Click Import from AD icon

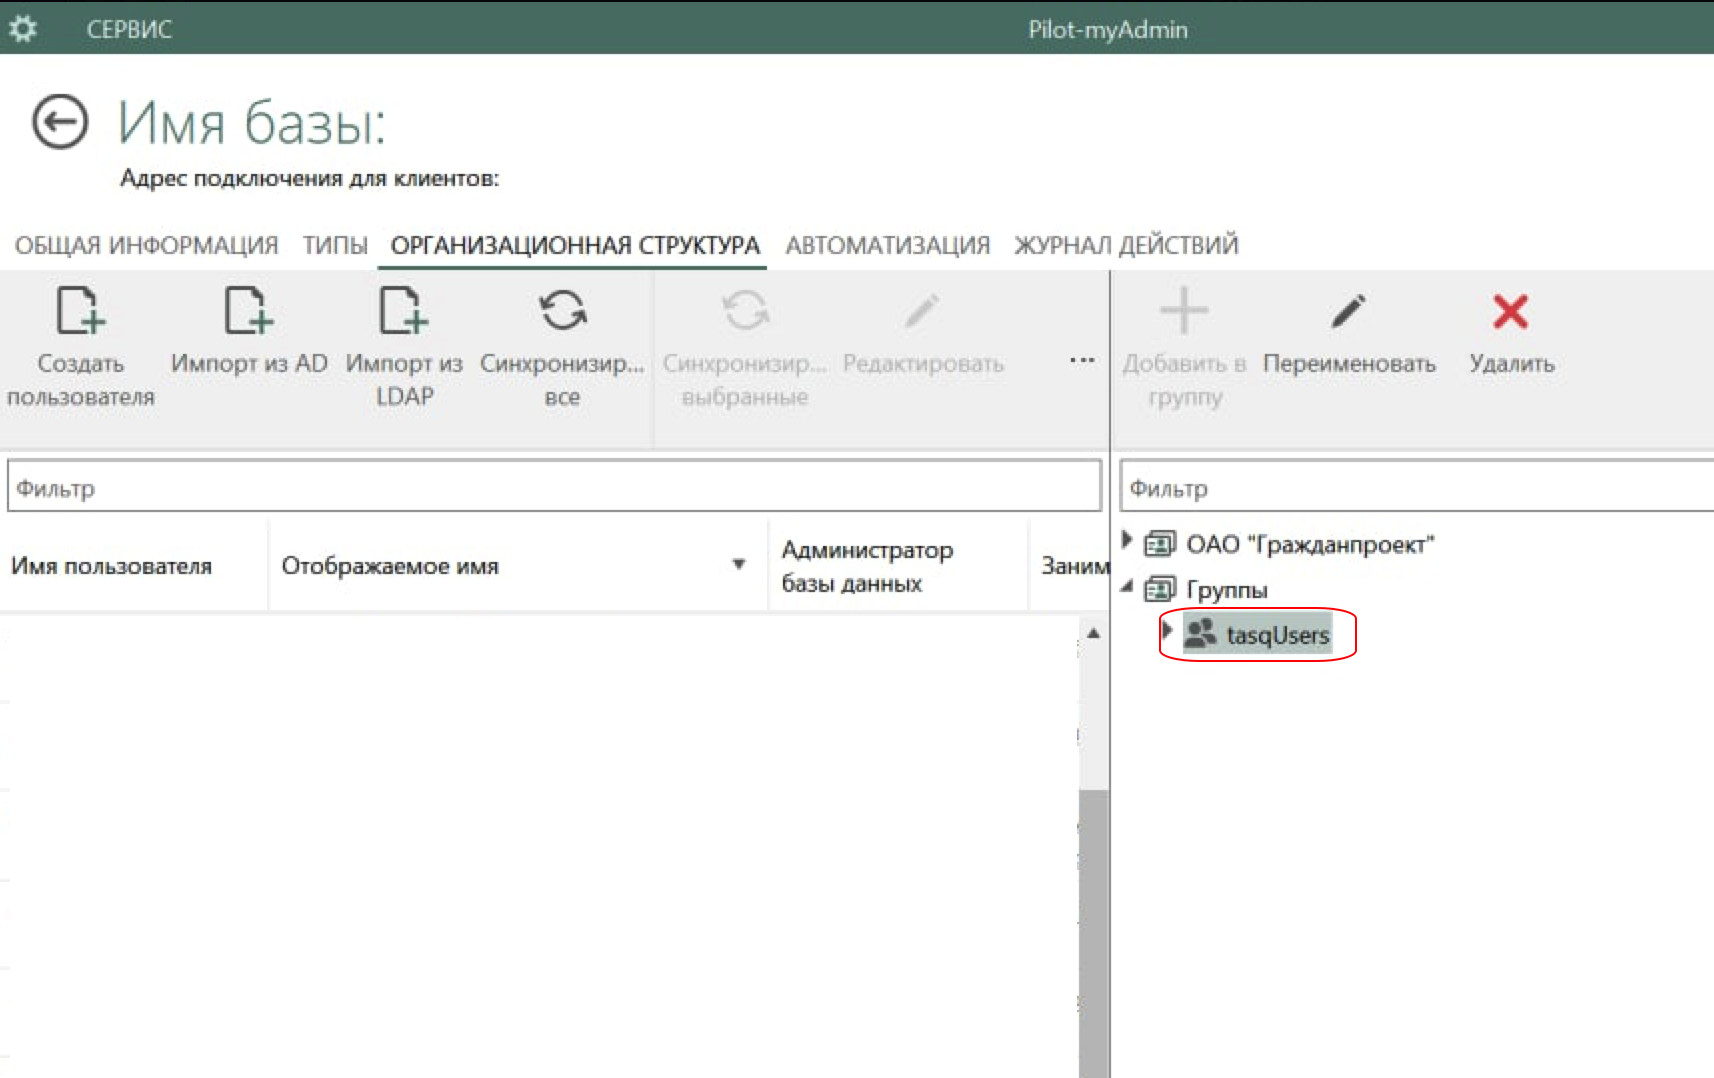(x=248, y=311)
